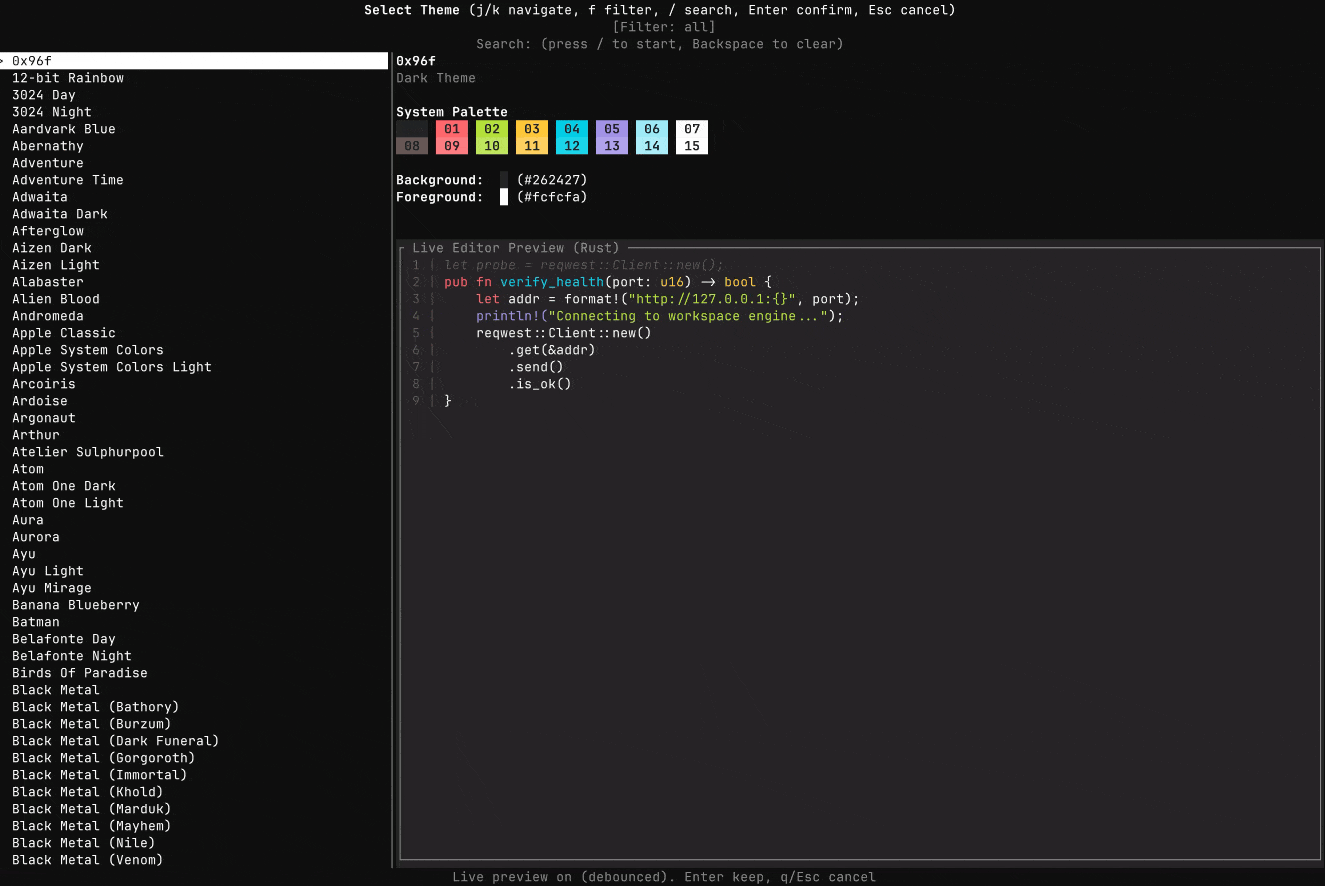This screenshot has height=886, width=1325.
Task: Click the Search prompt line
Action: [660, 44]
